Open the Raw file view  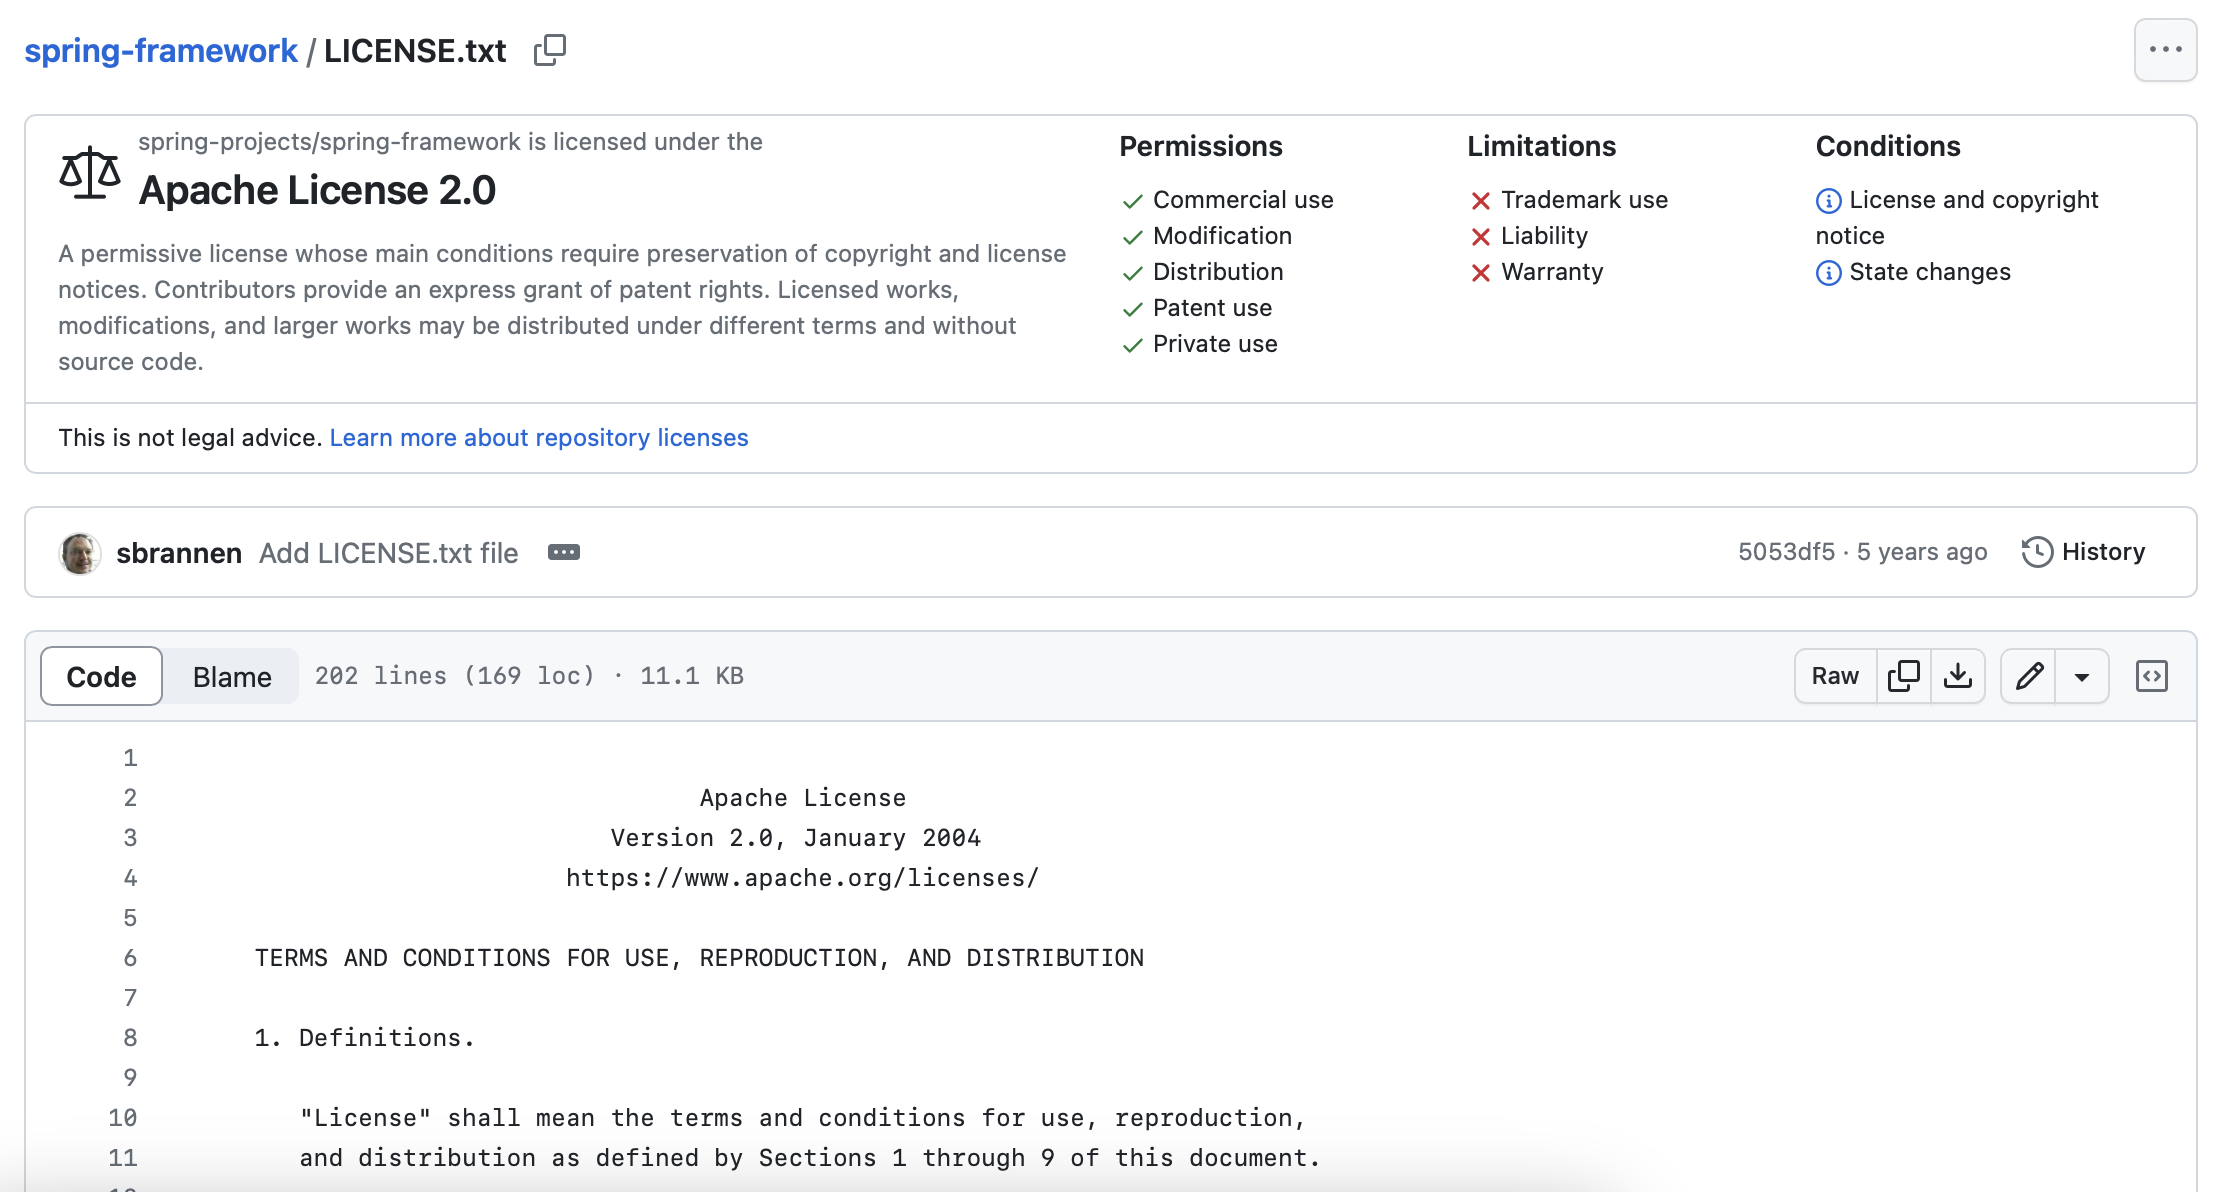(x=1835, y=676)
